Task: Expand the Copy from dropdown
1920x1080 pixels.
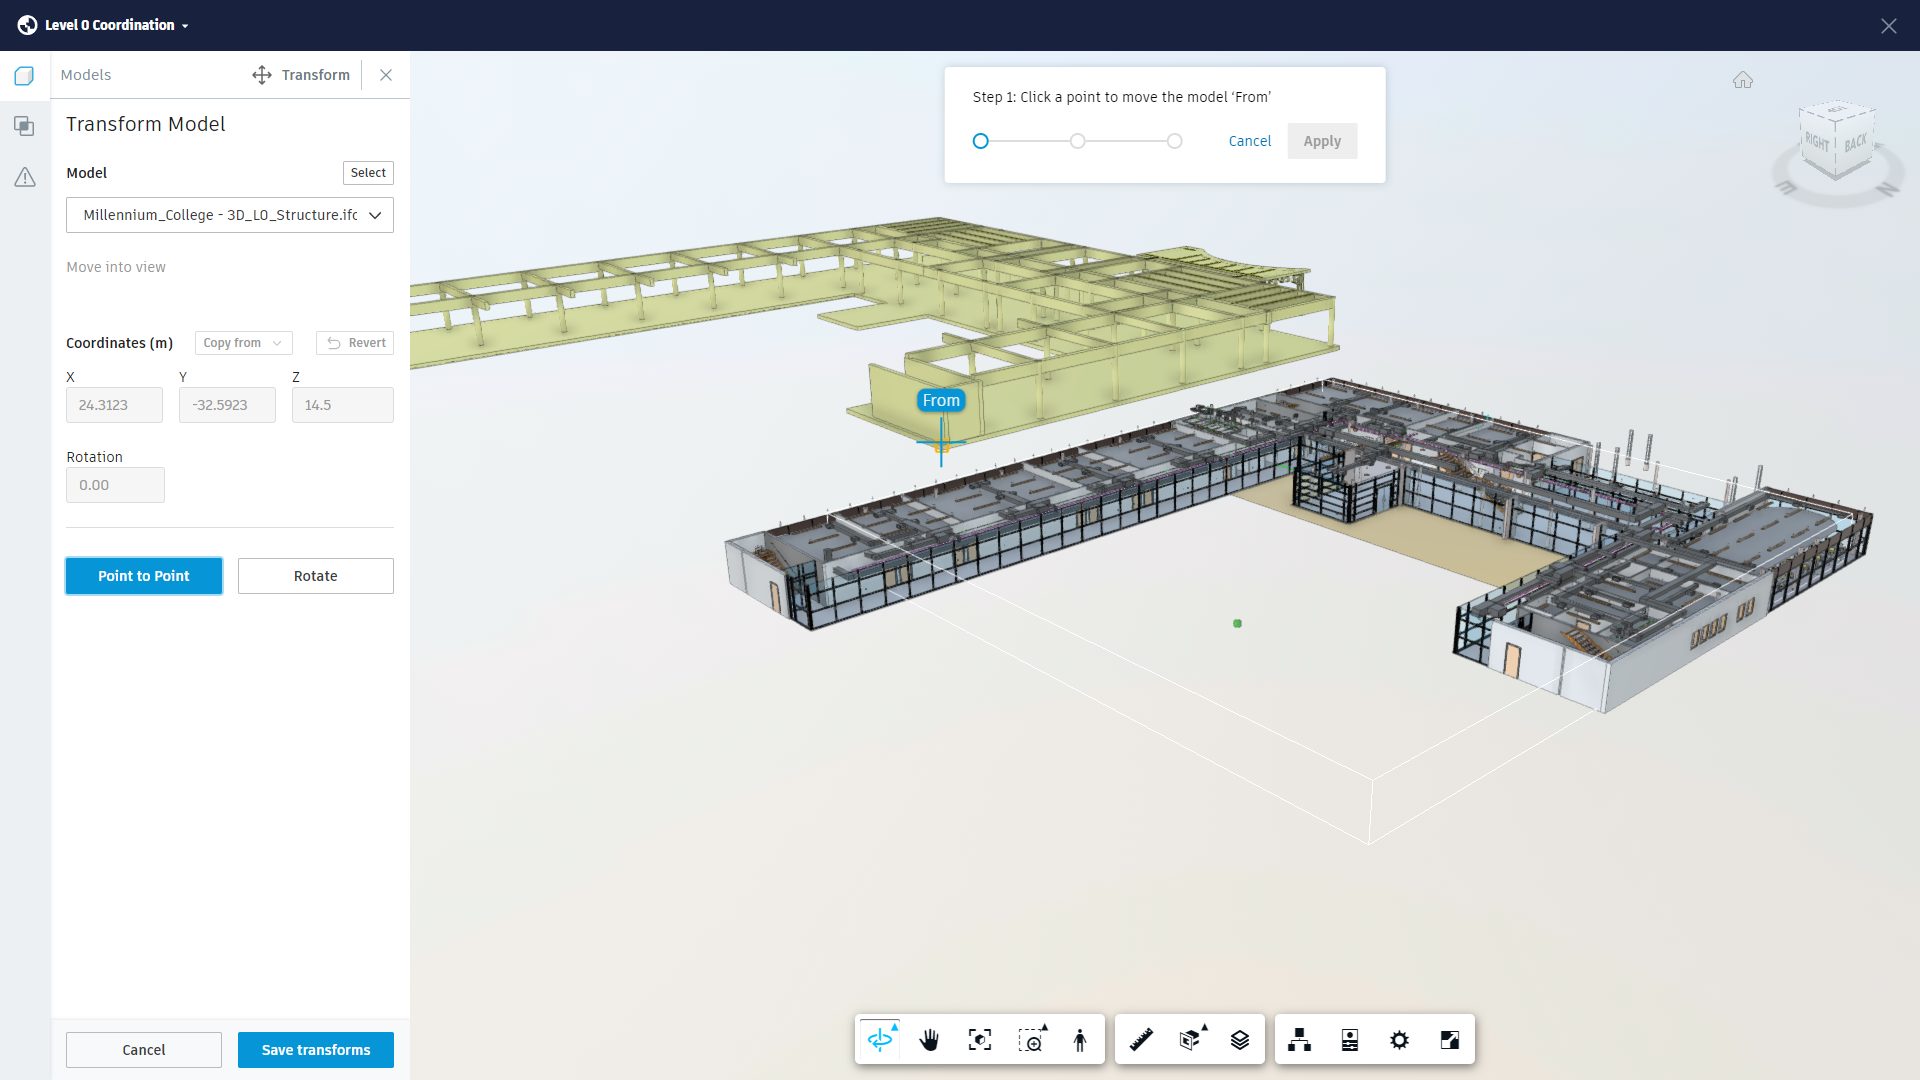Action: [x=242, y=343]
